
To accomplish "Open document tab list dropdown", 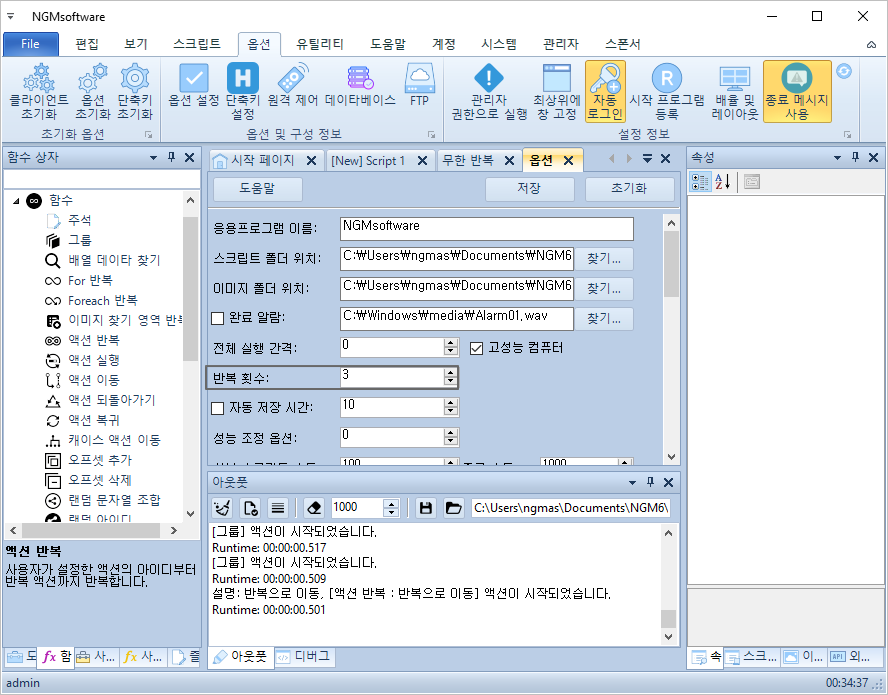I will [x=647, y=159].
